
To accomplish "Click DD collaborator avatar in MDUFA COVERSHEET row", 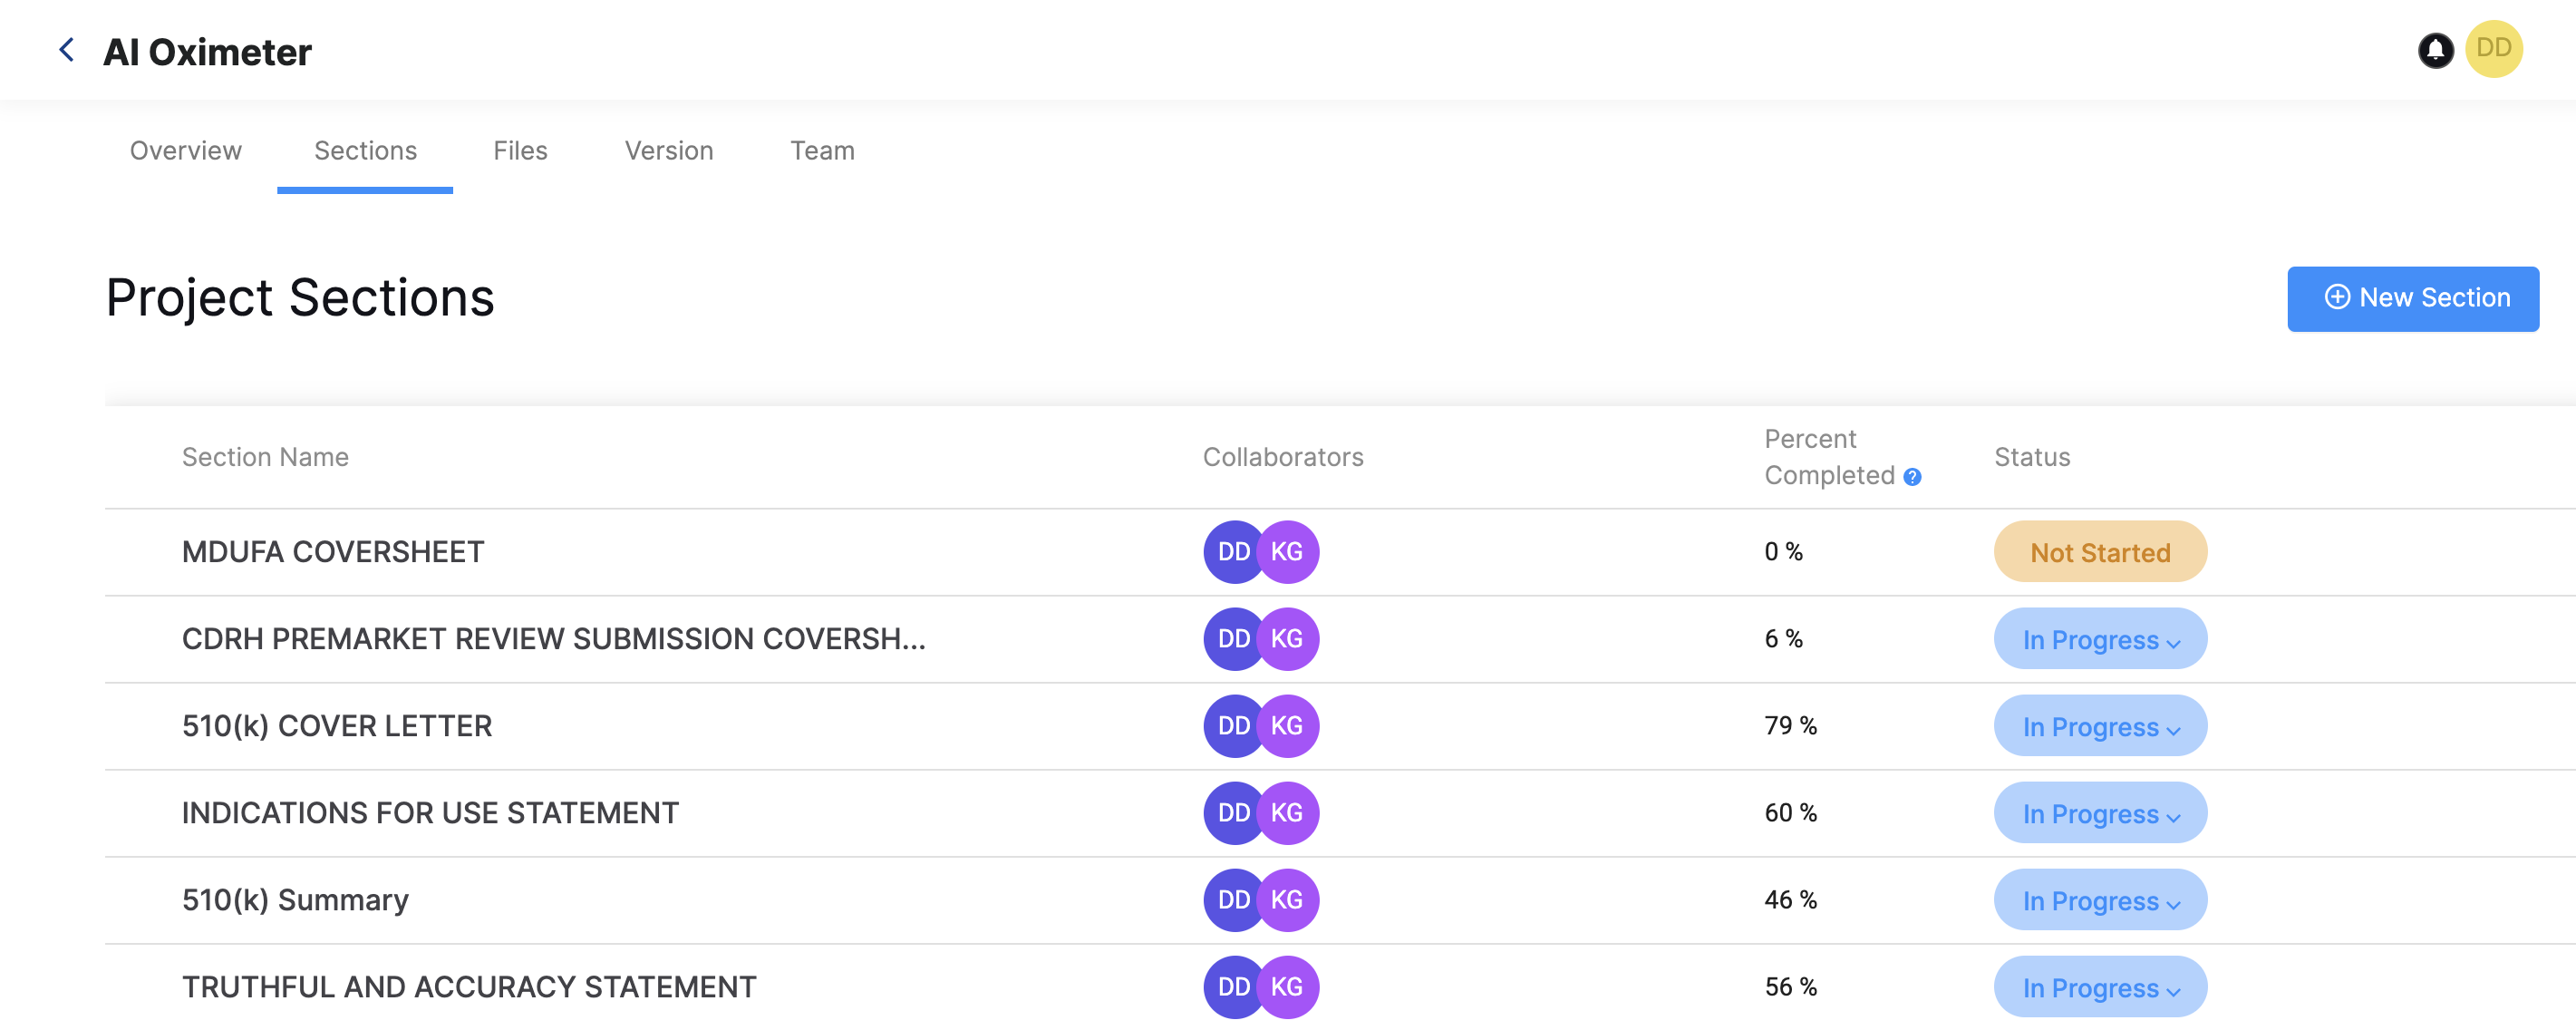I will click(x=1233, y=552).
